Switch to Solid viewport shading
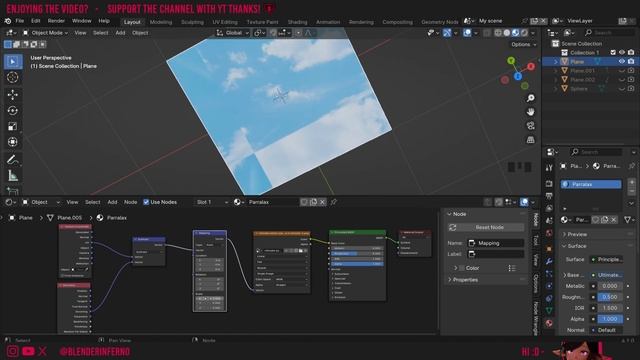This screenshot has height=360, width=640. [507, 33]
